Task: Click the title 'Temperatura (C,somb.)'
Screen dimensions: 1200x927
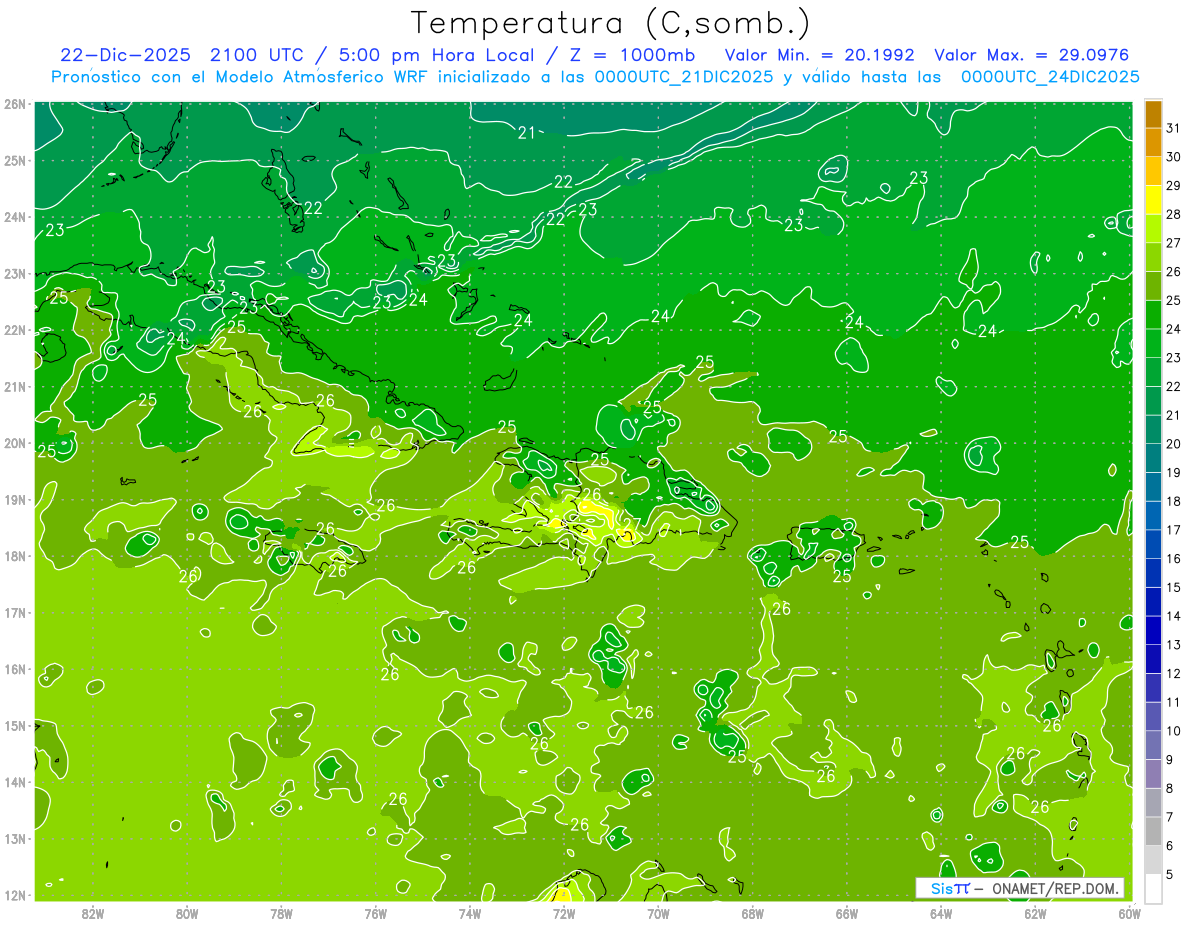Action: (x=611, y=23)
